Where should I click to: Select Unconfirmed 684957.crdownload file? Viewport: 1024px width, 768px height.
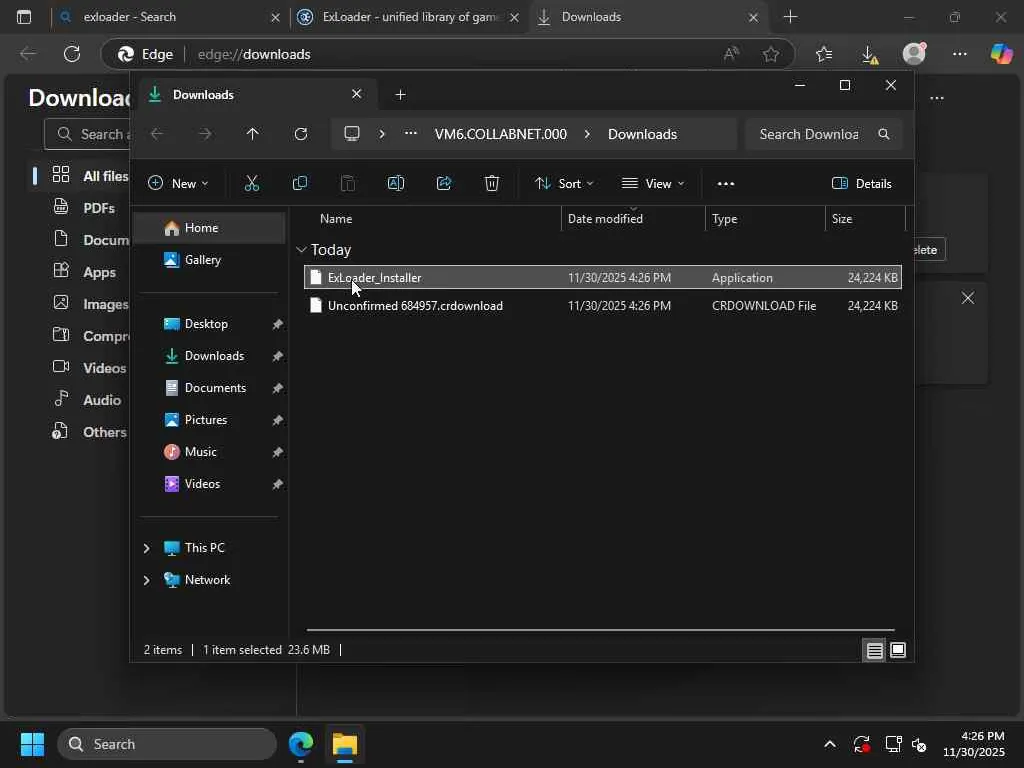pyautogui.click(x=603, y=306)
